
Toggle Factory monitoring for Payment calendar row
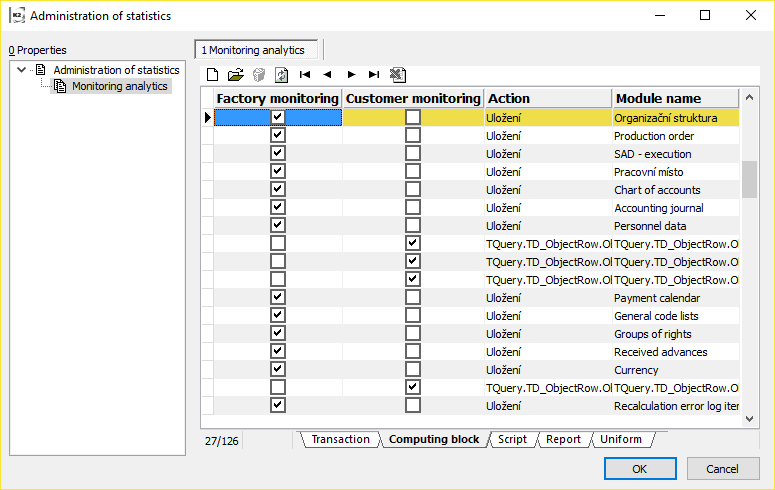pos(278,298)
